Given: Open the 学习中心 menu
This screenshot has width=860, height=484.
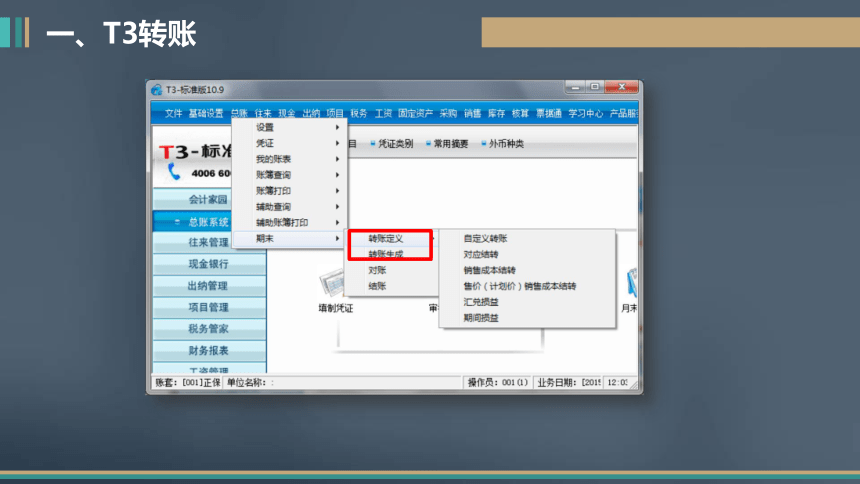Looking at the screenshot, I should pyautogui.click(x=585, y=113).
